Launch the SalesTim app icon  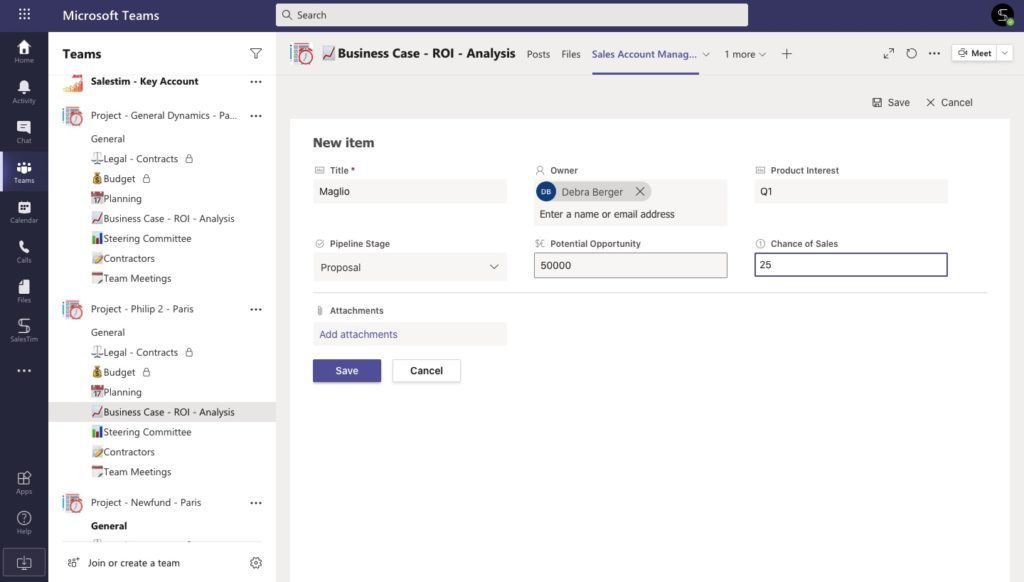pos(24,330)
